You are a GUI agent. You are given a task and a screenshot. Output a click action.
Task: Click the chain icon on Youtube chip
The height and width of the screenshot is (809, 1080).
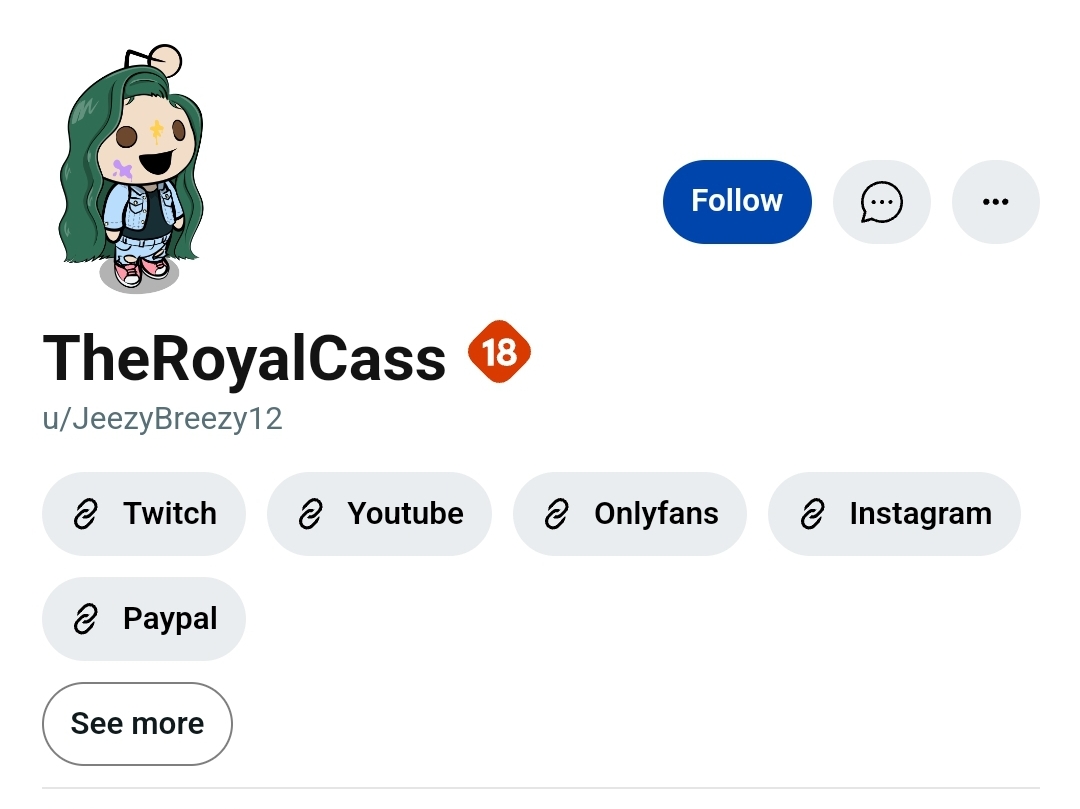point(311,514)
